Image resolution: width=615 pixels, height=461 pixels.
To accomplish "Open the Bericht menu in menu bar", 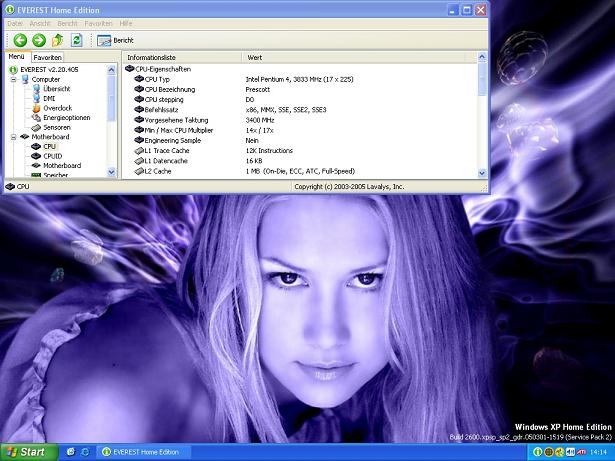I will click(67, 24).
